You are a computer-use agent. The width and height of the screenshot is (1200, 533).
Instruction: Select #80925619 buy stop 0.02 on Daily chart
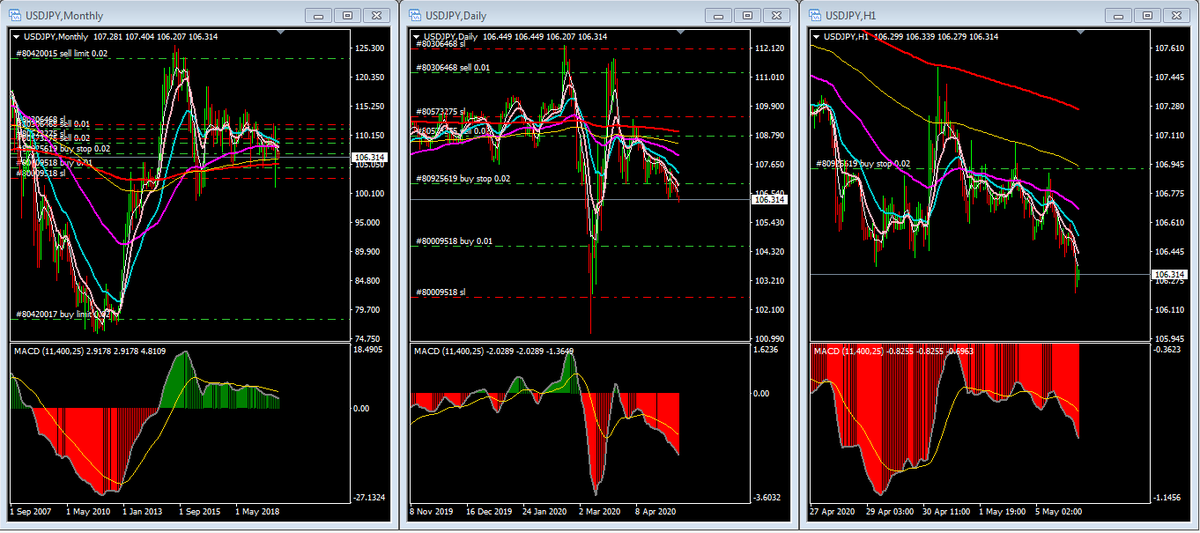(x=462, y=177)
